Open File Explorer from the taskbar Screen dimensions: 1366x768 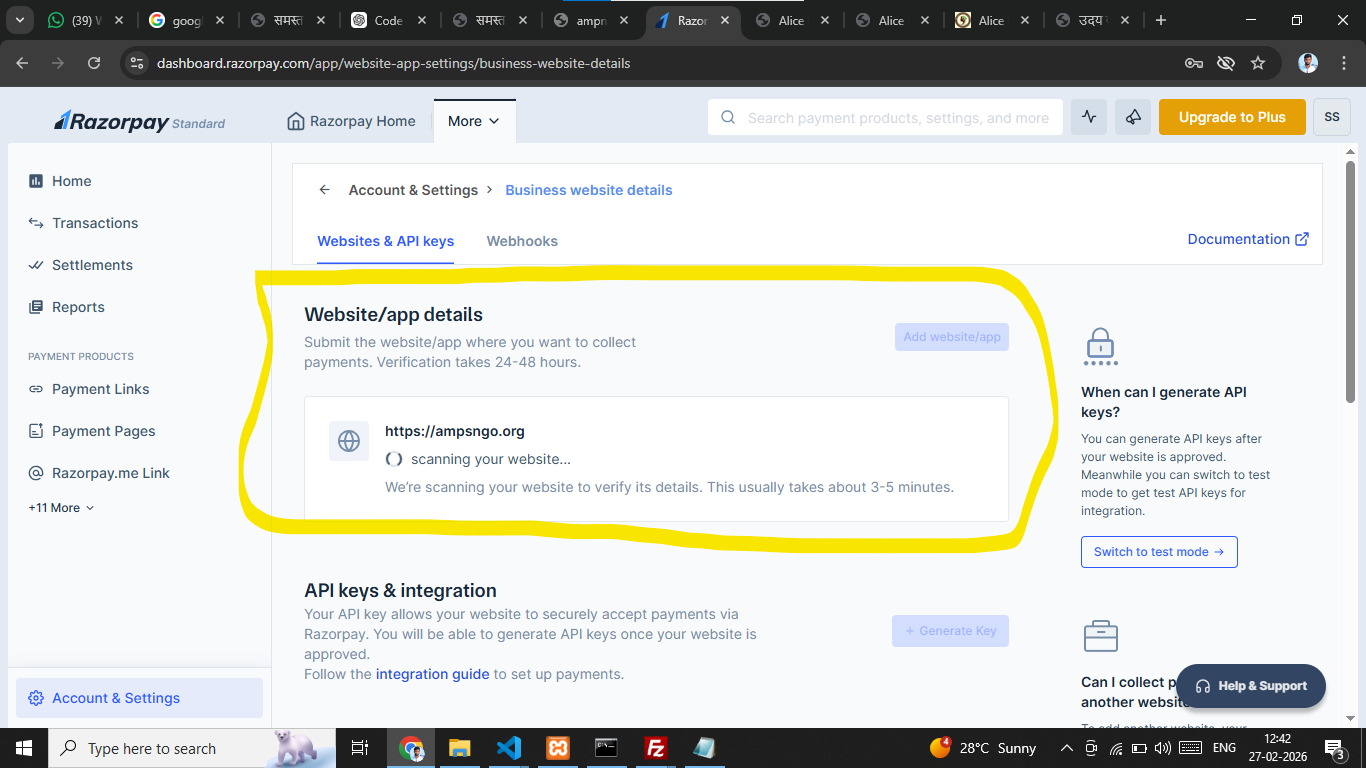click(x=459, y=748)
